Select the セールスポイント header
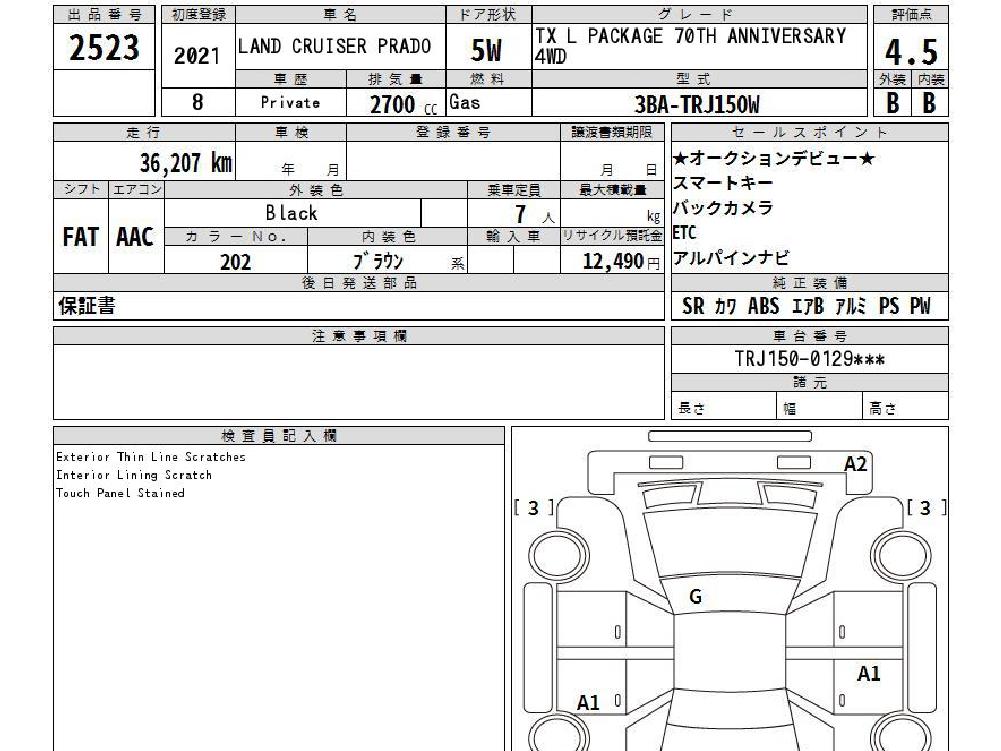The image size is (1001, 751). [x=809, y=132]
